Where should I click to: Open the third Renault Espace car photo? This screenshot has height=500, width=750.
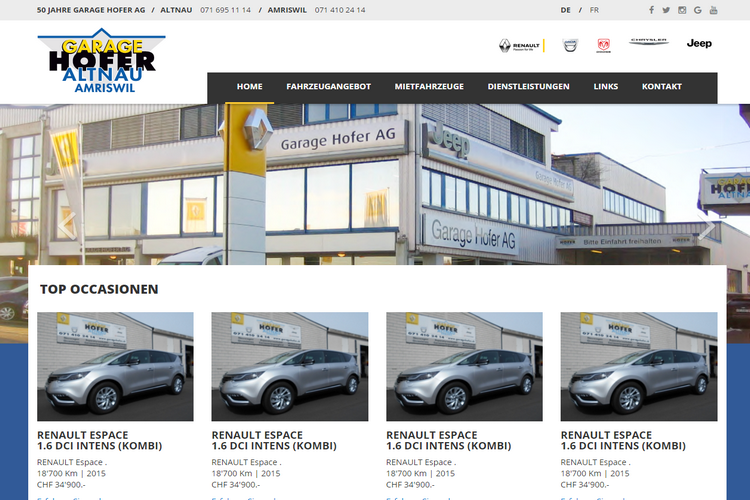[x=464, y=367]
